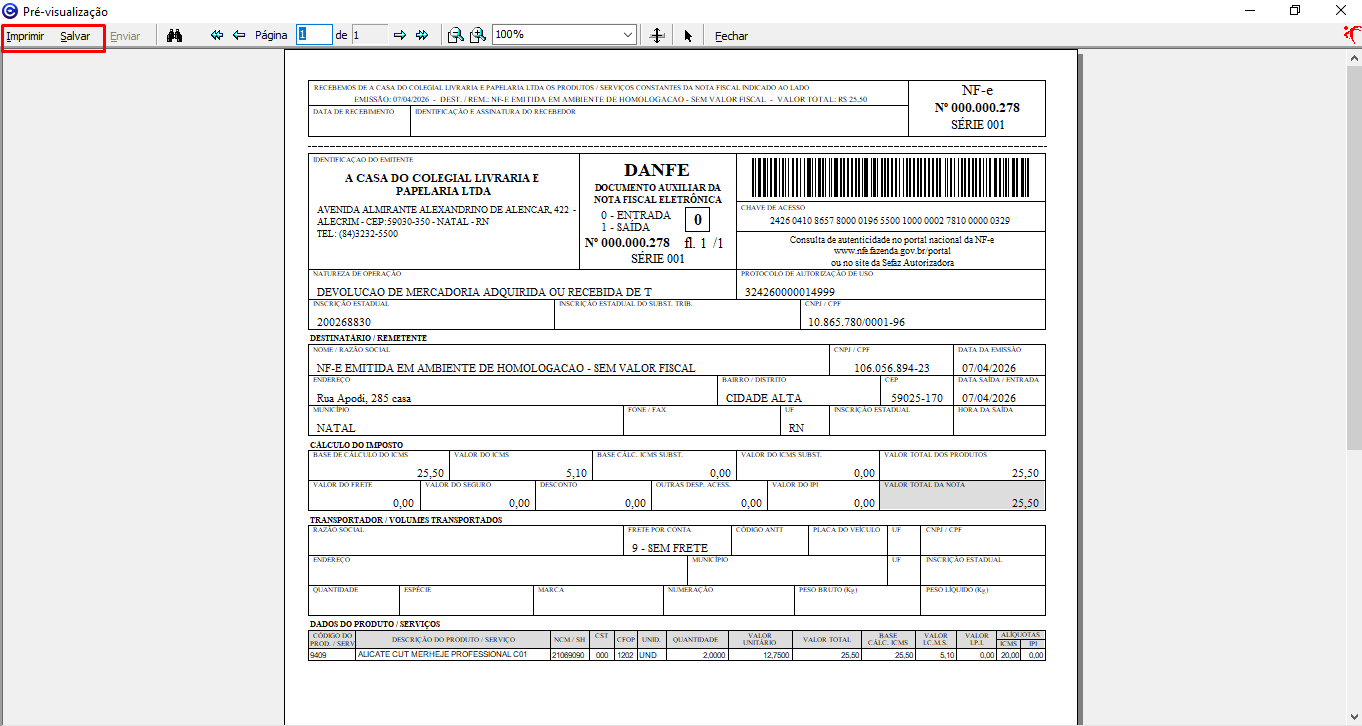Select the arrow pointer tool
This screenshot has height=726, width=1362.
point(688,35)
